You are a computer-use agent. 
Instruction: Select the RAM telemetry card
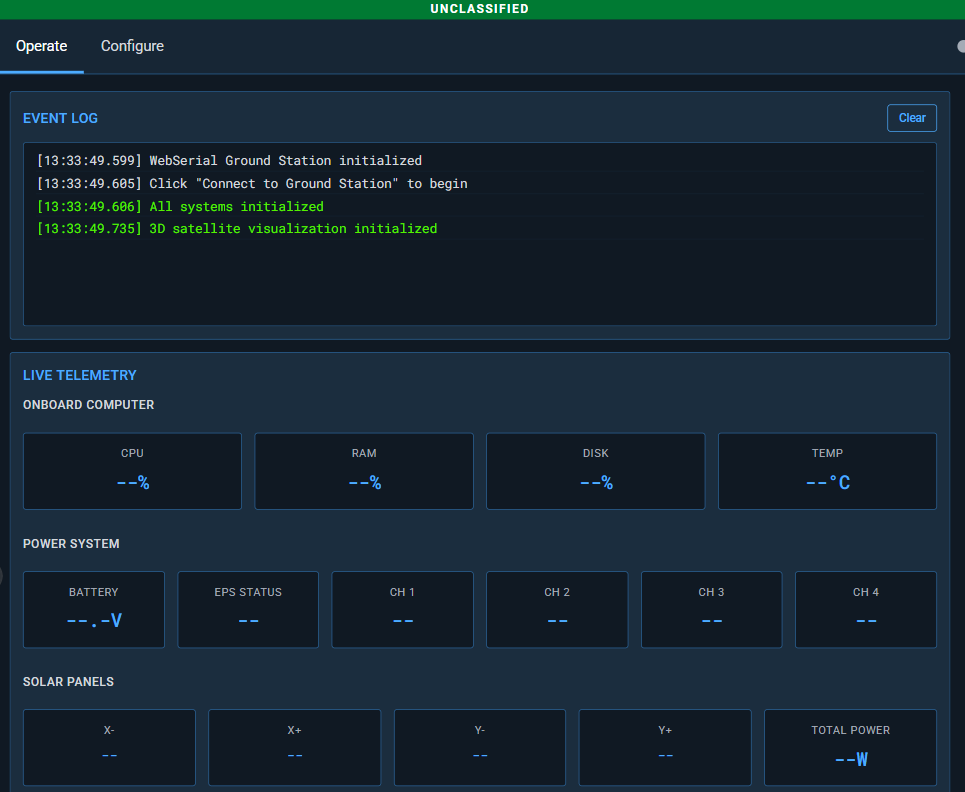coord(364,471)
